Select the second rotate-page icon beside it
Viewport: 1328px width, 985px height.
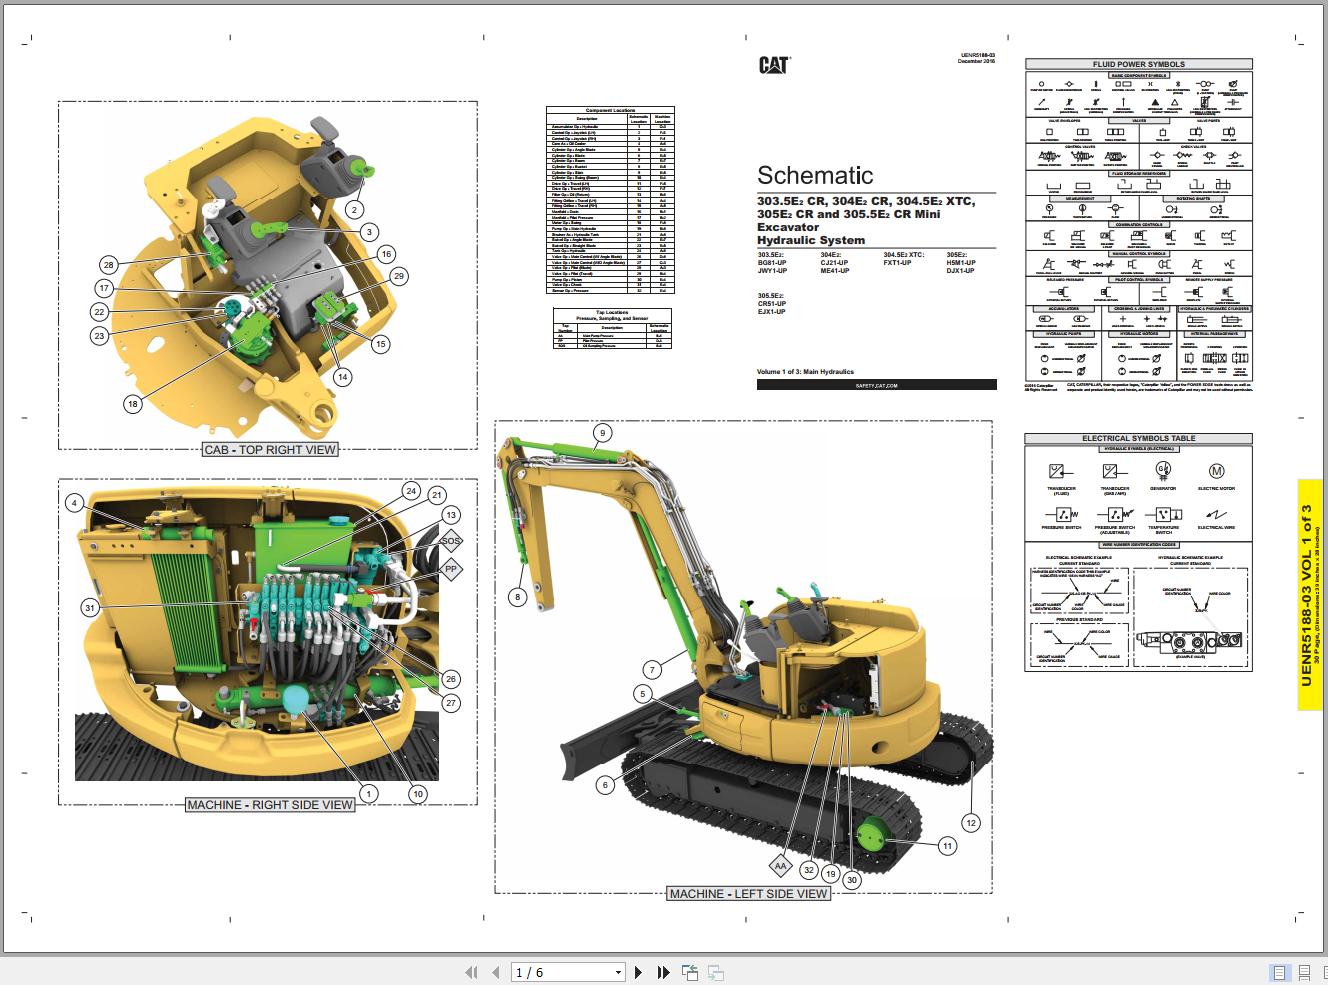pos(713,971)
